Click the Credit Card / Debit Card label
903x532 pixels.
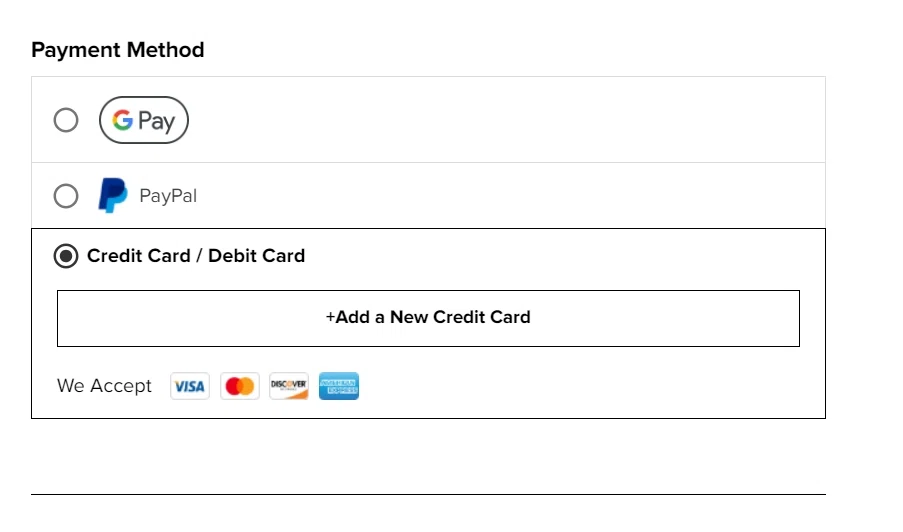tap(196, 256)
